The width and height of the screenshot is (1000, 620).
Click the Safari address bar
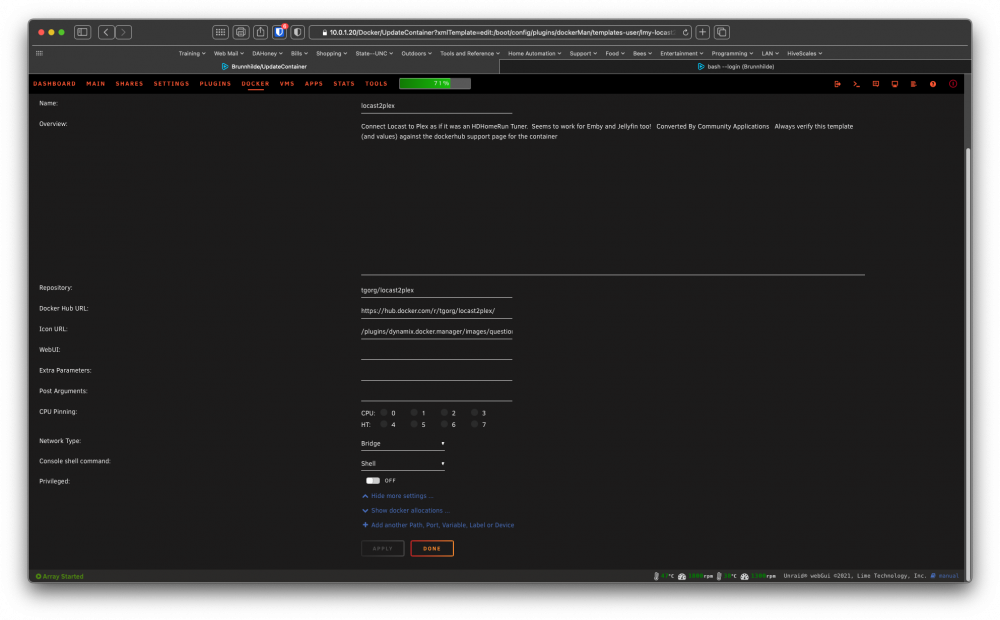tap(501, 33)
